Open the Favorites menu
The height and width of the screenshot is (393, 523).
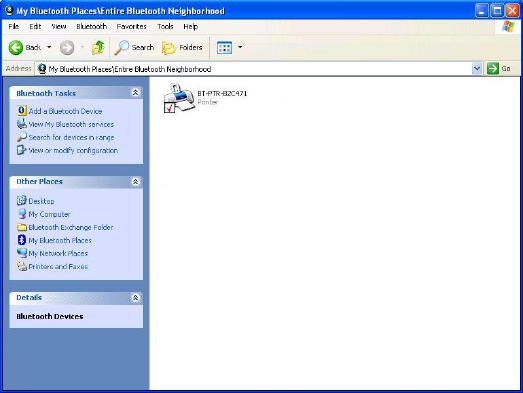(x=131, y=26)
